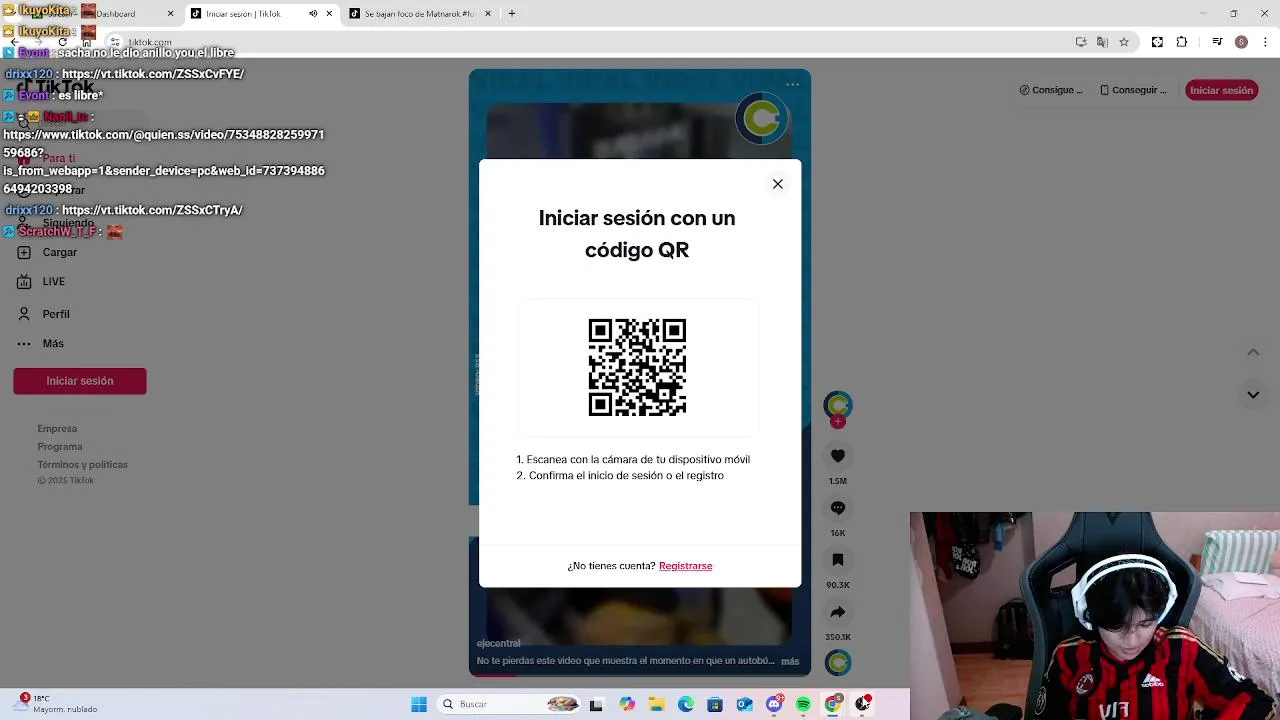Open the weather widget showing 18°C

point(57,704)
